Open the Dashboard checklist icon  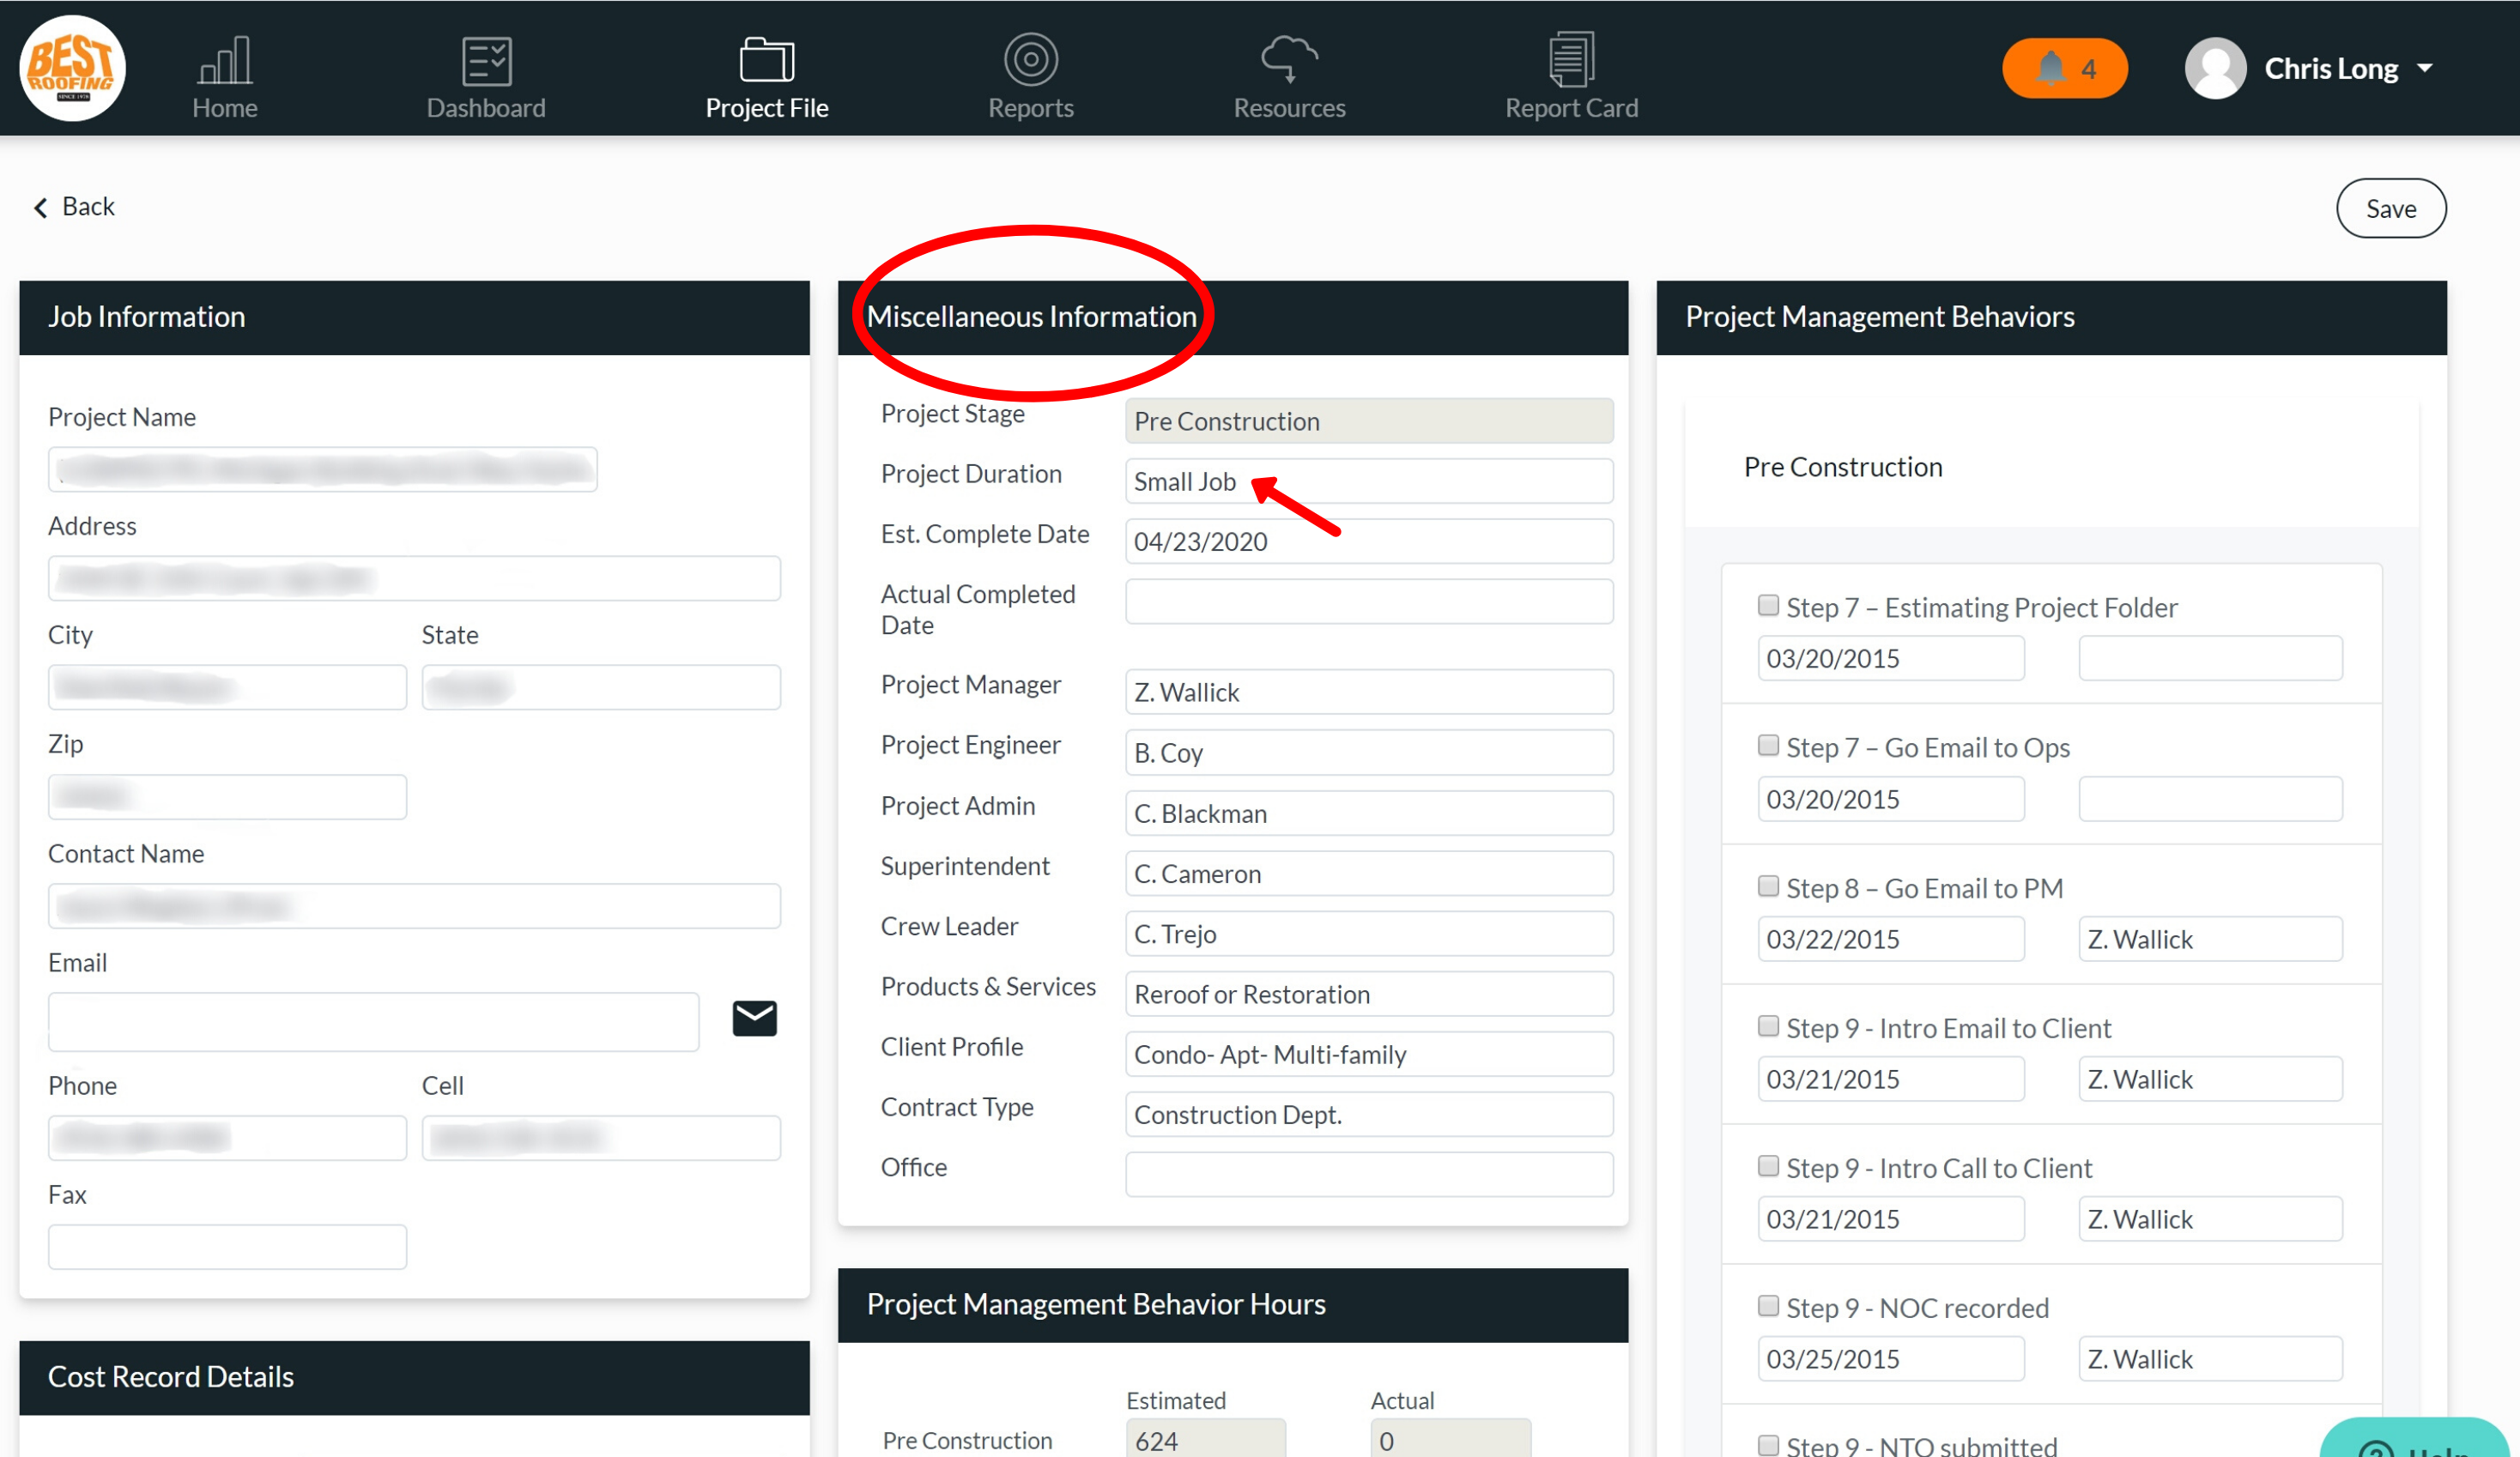click(x=487, y=61)
